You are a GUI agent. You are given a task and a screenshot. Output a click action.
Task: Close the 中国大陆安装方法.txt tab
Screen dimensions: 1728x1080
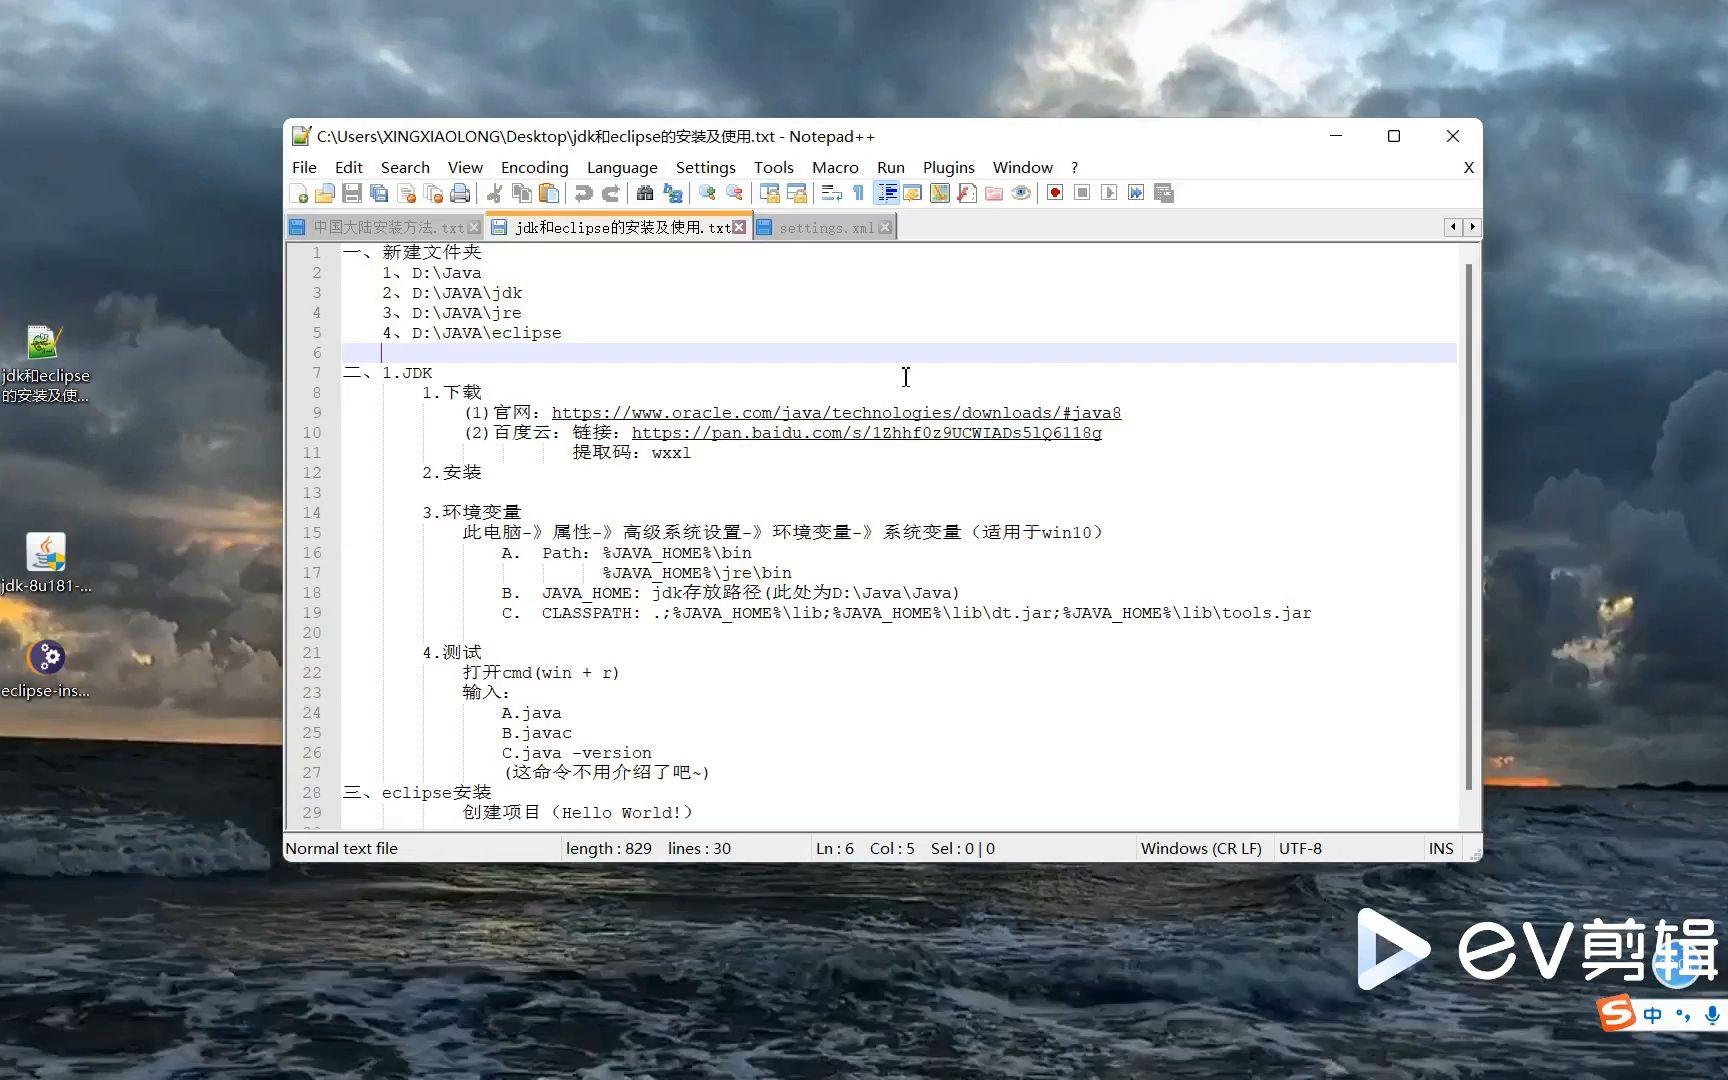pyautogui.click(x=474, y=228)
